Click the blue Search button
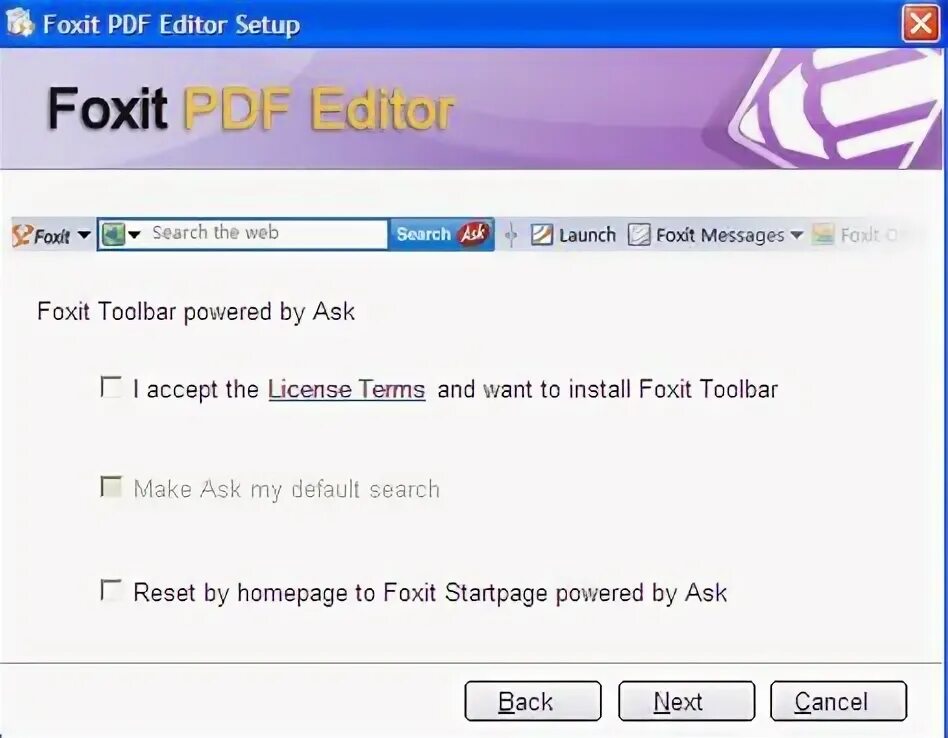948x738 pixels. click(x=423, y=234)
